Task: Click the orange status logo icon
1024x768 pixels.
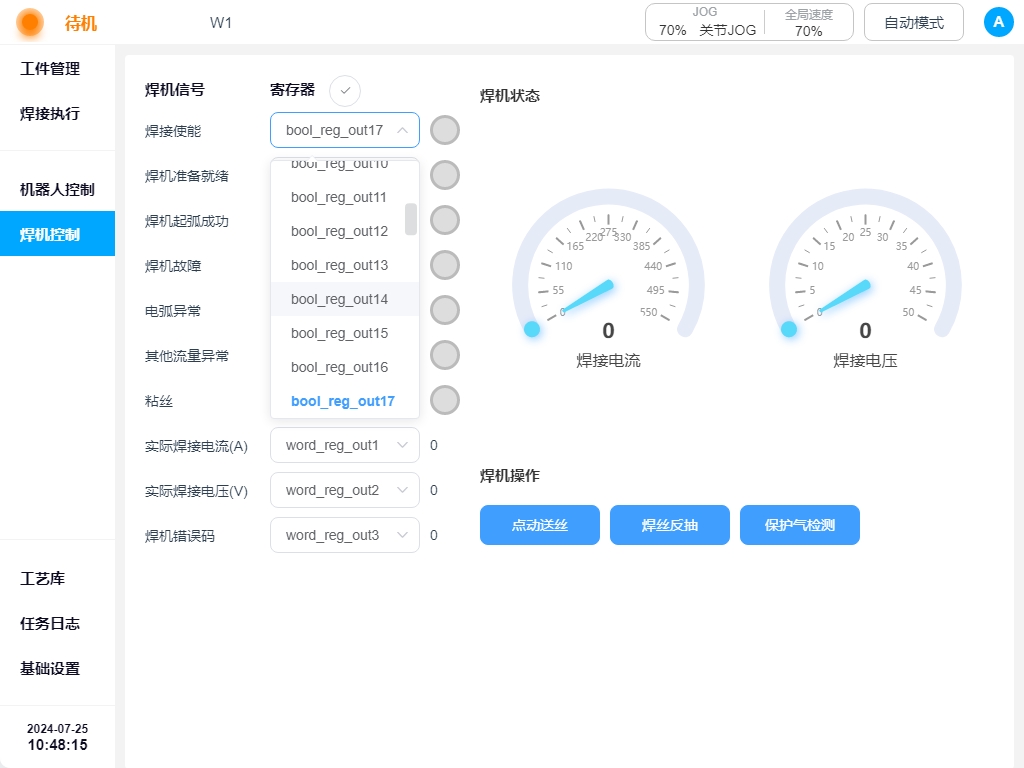Action: (x=30, y=22)
